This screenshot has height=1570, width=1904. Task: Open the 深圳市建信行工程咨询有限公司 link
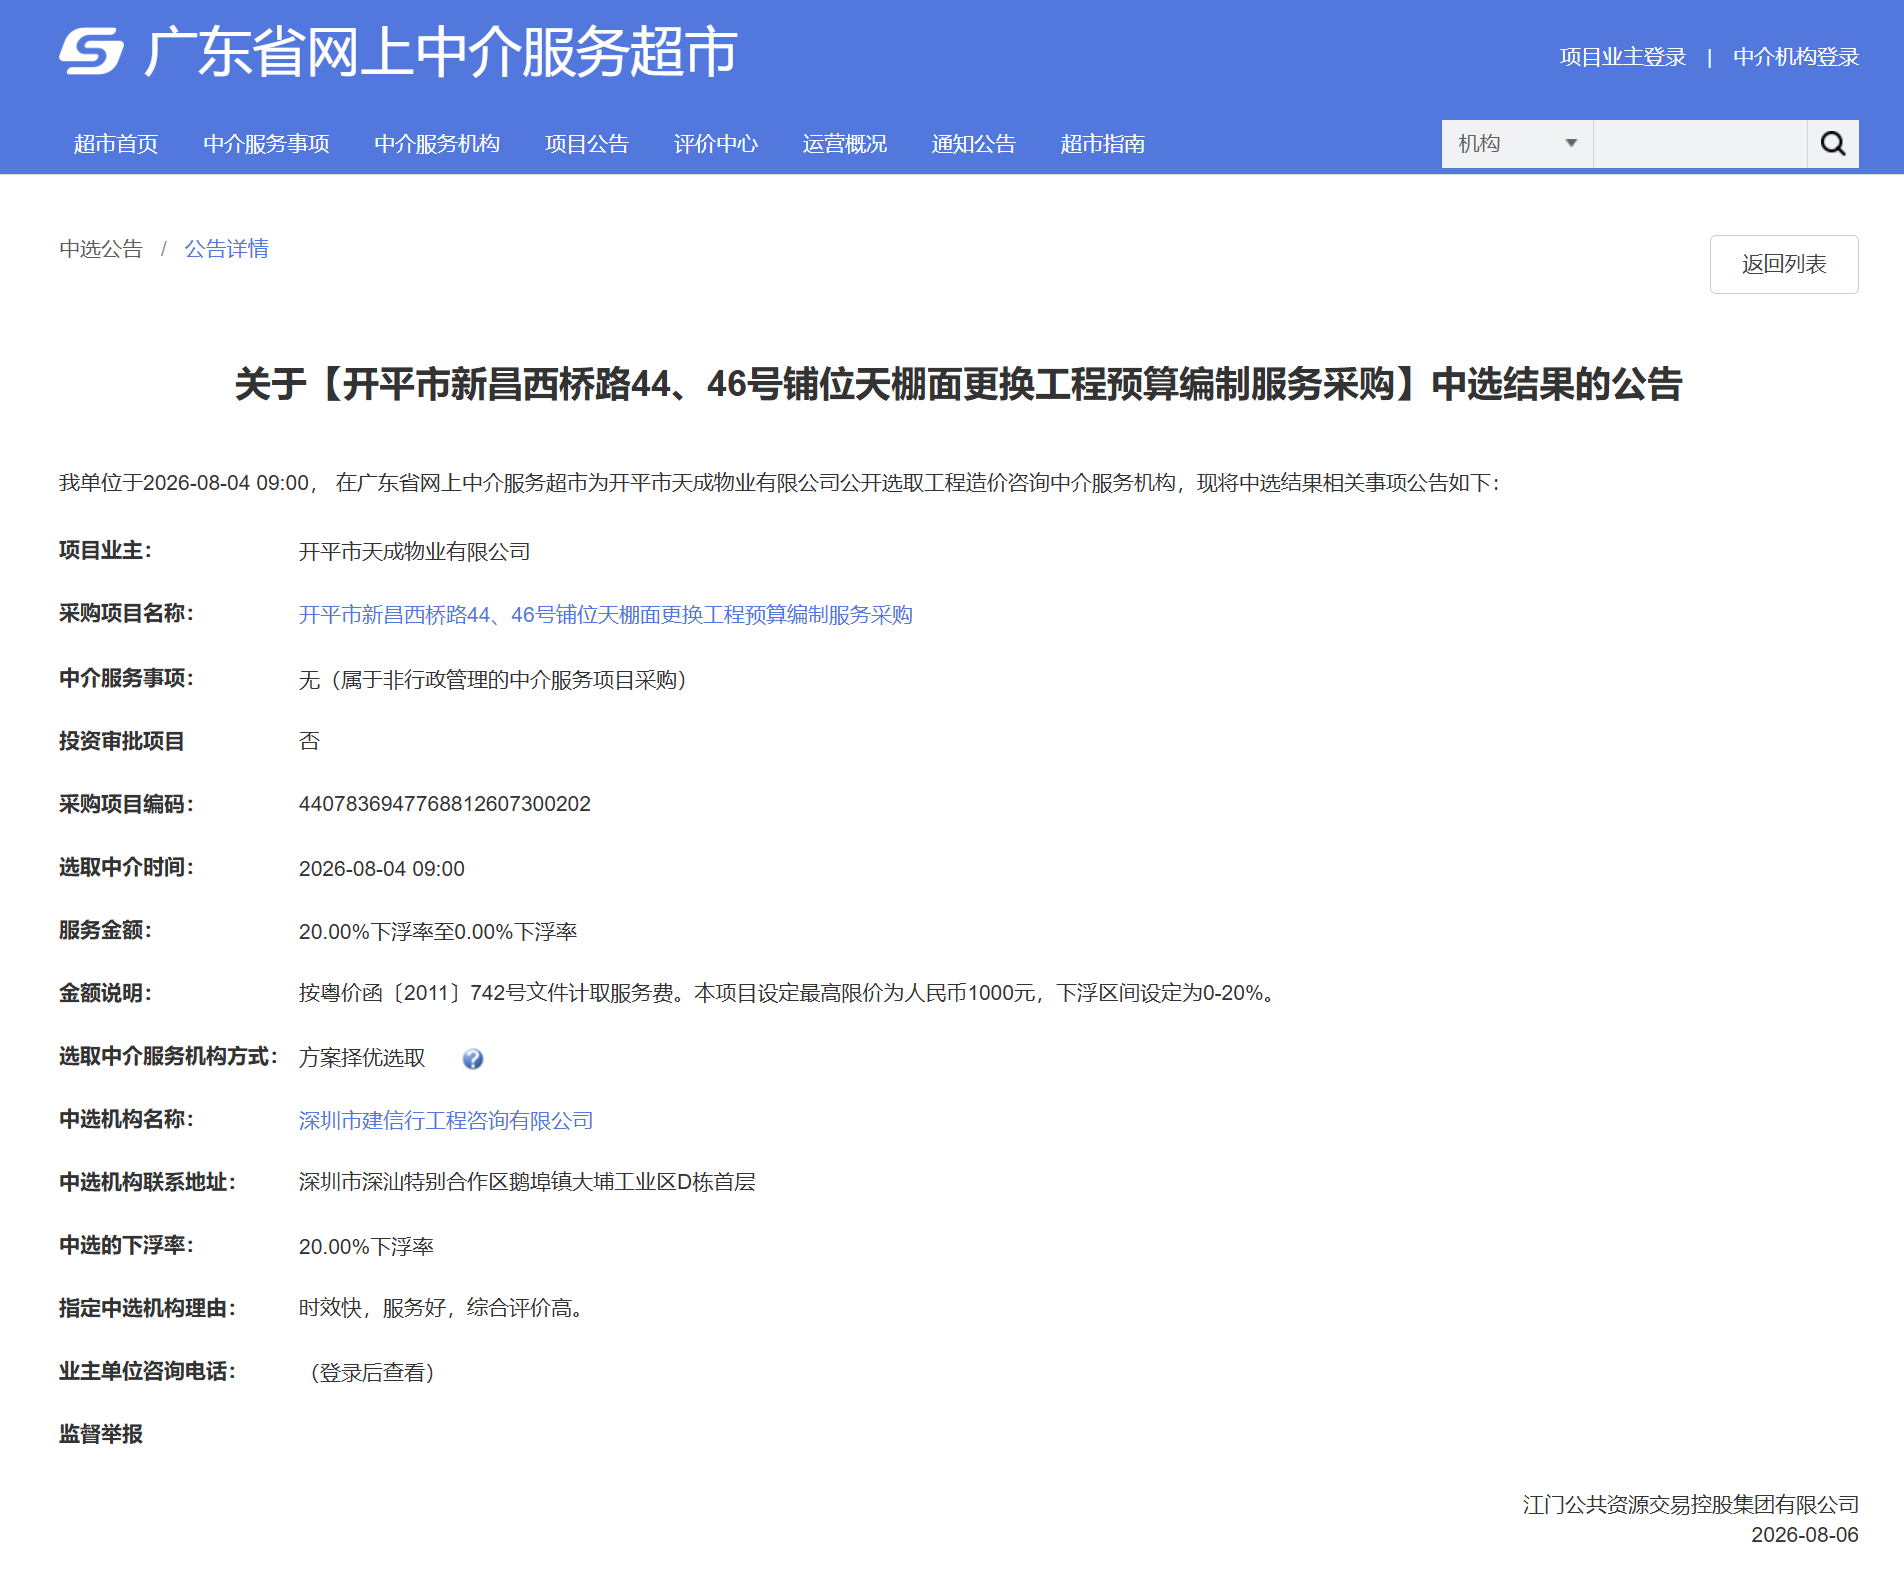click(446, 1121)
